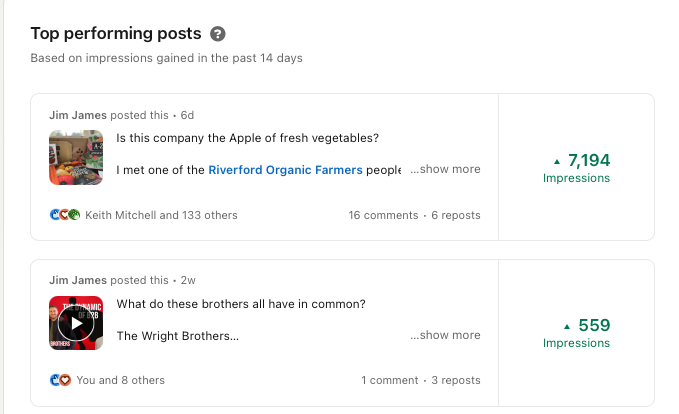The height and width of the screenshot is (414, 679).
Task: Click the green up arrow beside 559
Action: point(568,326)
